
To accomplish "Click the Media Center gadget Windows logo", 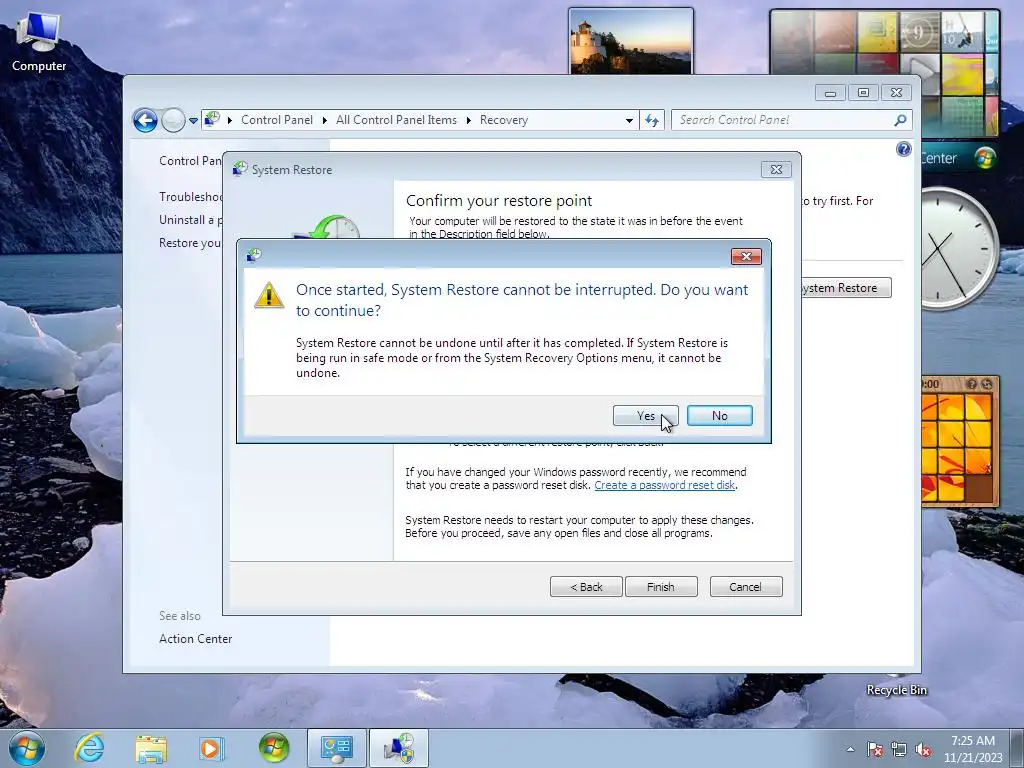I will click(985, 158).
